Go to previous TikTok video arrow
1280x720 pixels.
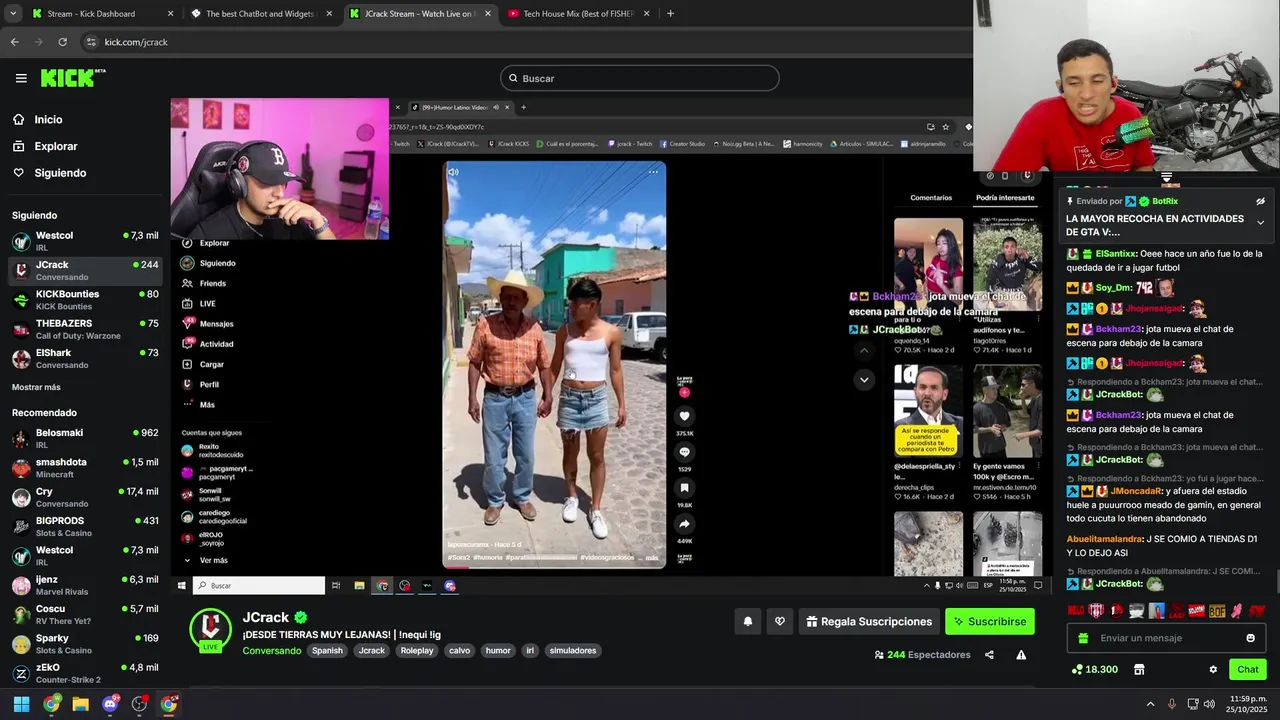click(864, 350)
